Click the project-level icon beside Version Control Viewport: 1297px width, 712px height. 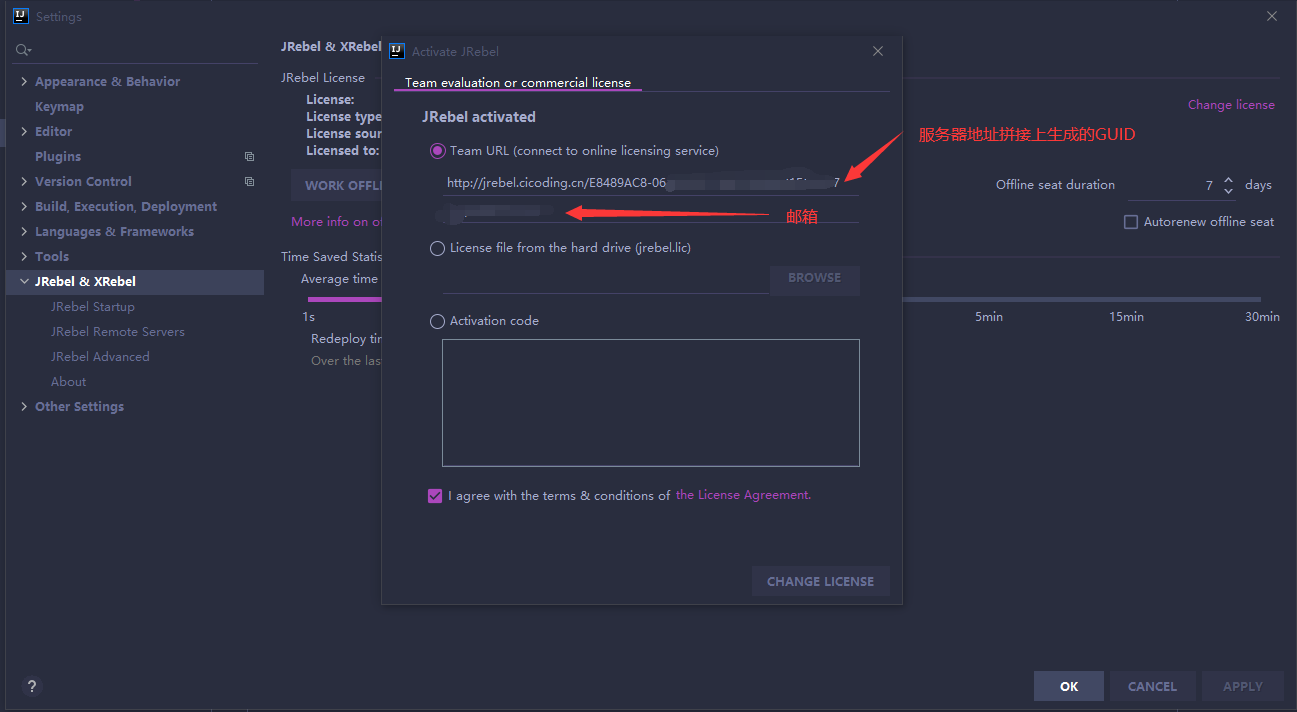[x=249, y=182]
